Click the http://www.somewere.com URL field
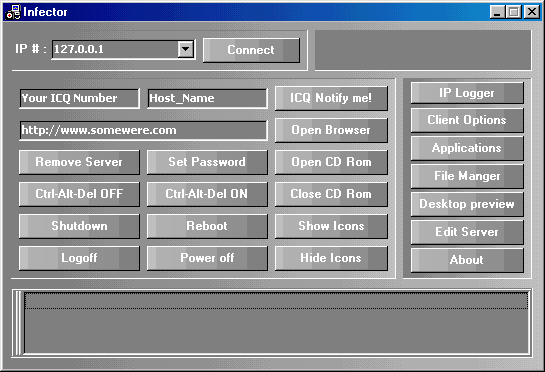The height and width of the screenshot is (372, 545). [x=143, y=130]
